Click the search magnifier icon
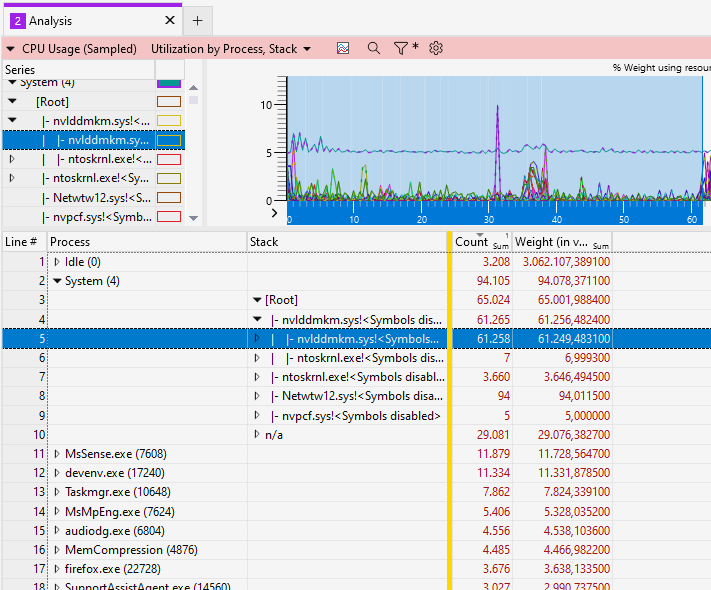This screenshot has height=590, width=711. (x=374, y=48)
